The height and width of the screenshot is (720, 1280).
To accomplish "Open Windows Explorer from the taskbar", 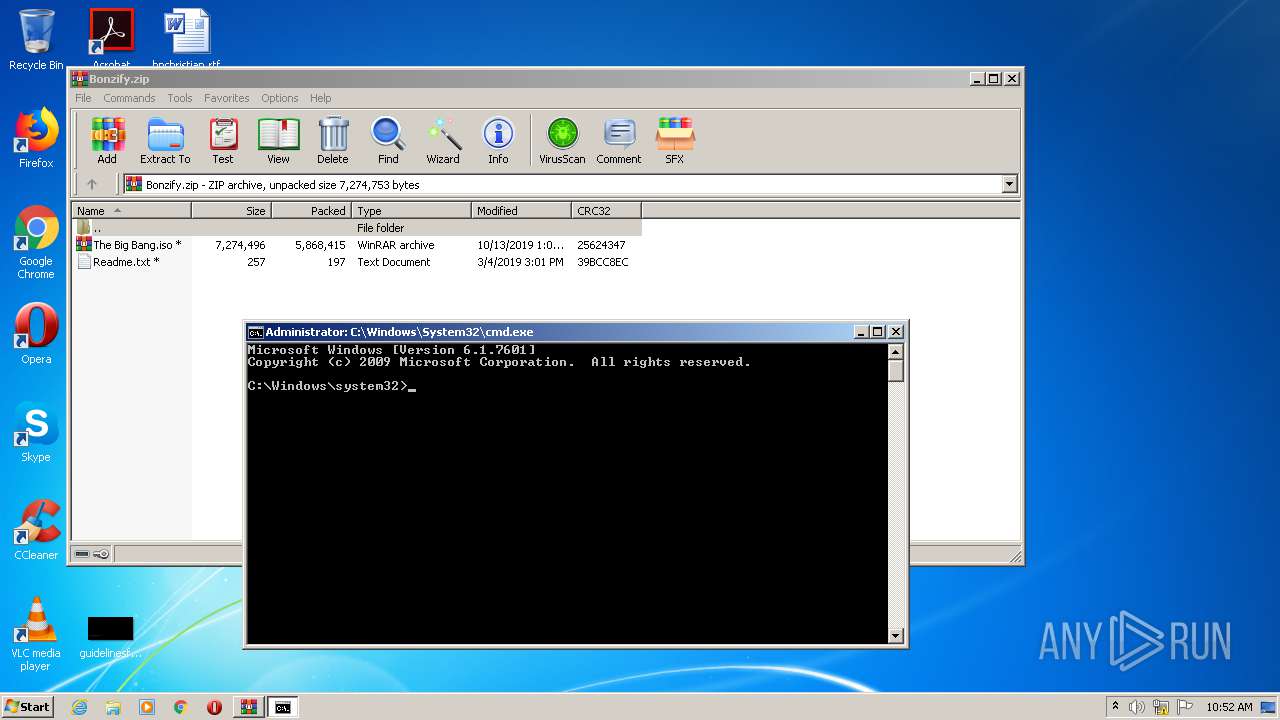I will pyautogui.click(x=113, y=707).
